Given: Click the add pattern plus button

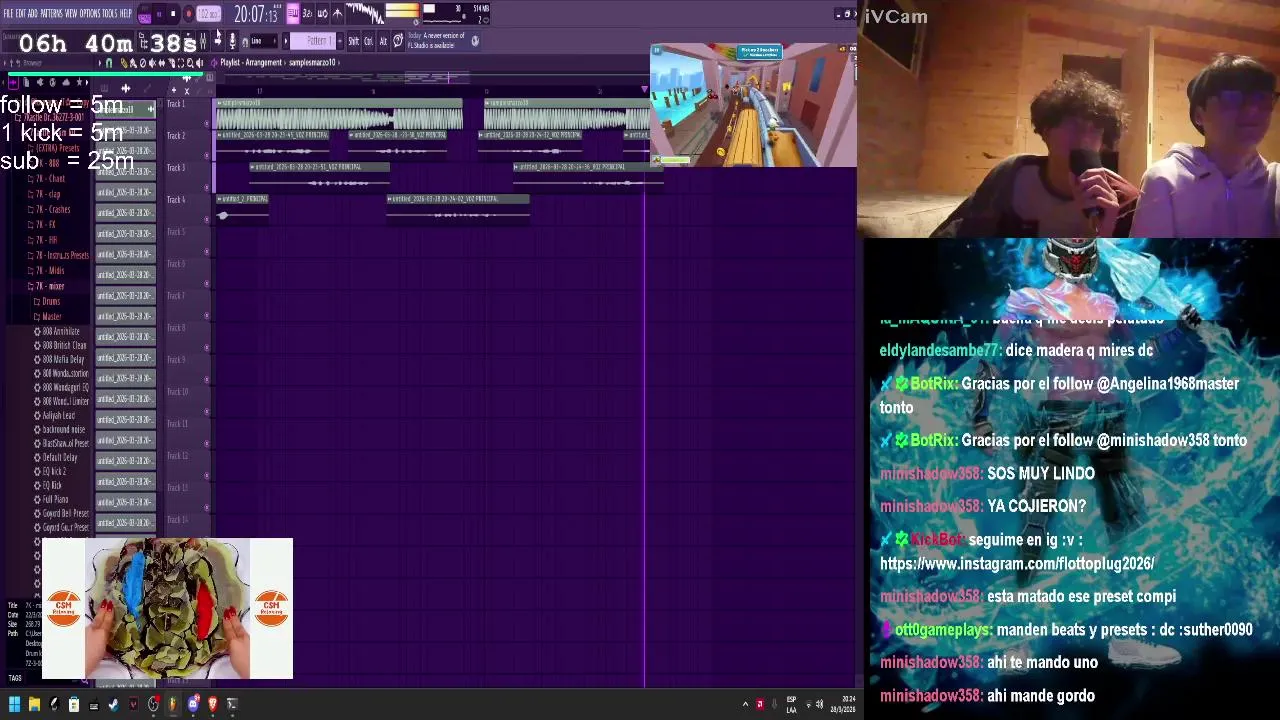Looking at the screenshot, I should click(x=340, y=40).
